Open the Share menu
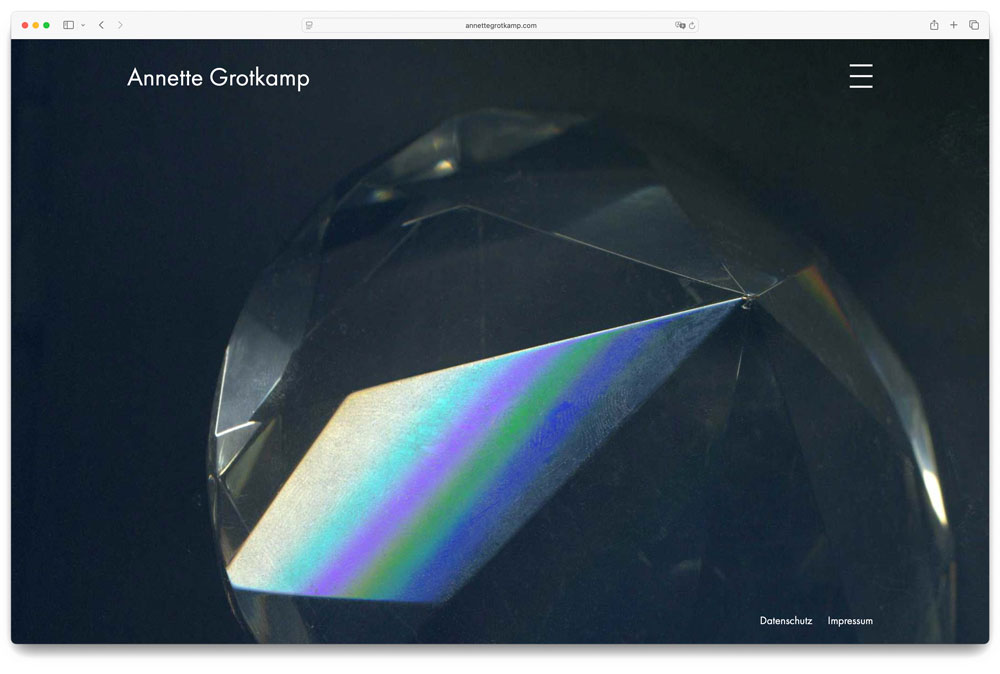The width and height of the screenshot is (1000, 674). (934, 25)
